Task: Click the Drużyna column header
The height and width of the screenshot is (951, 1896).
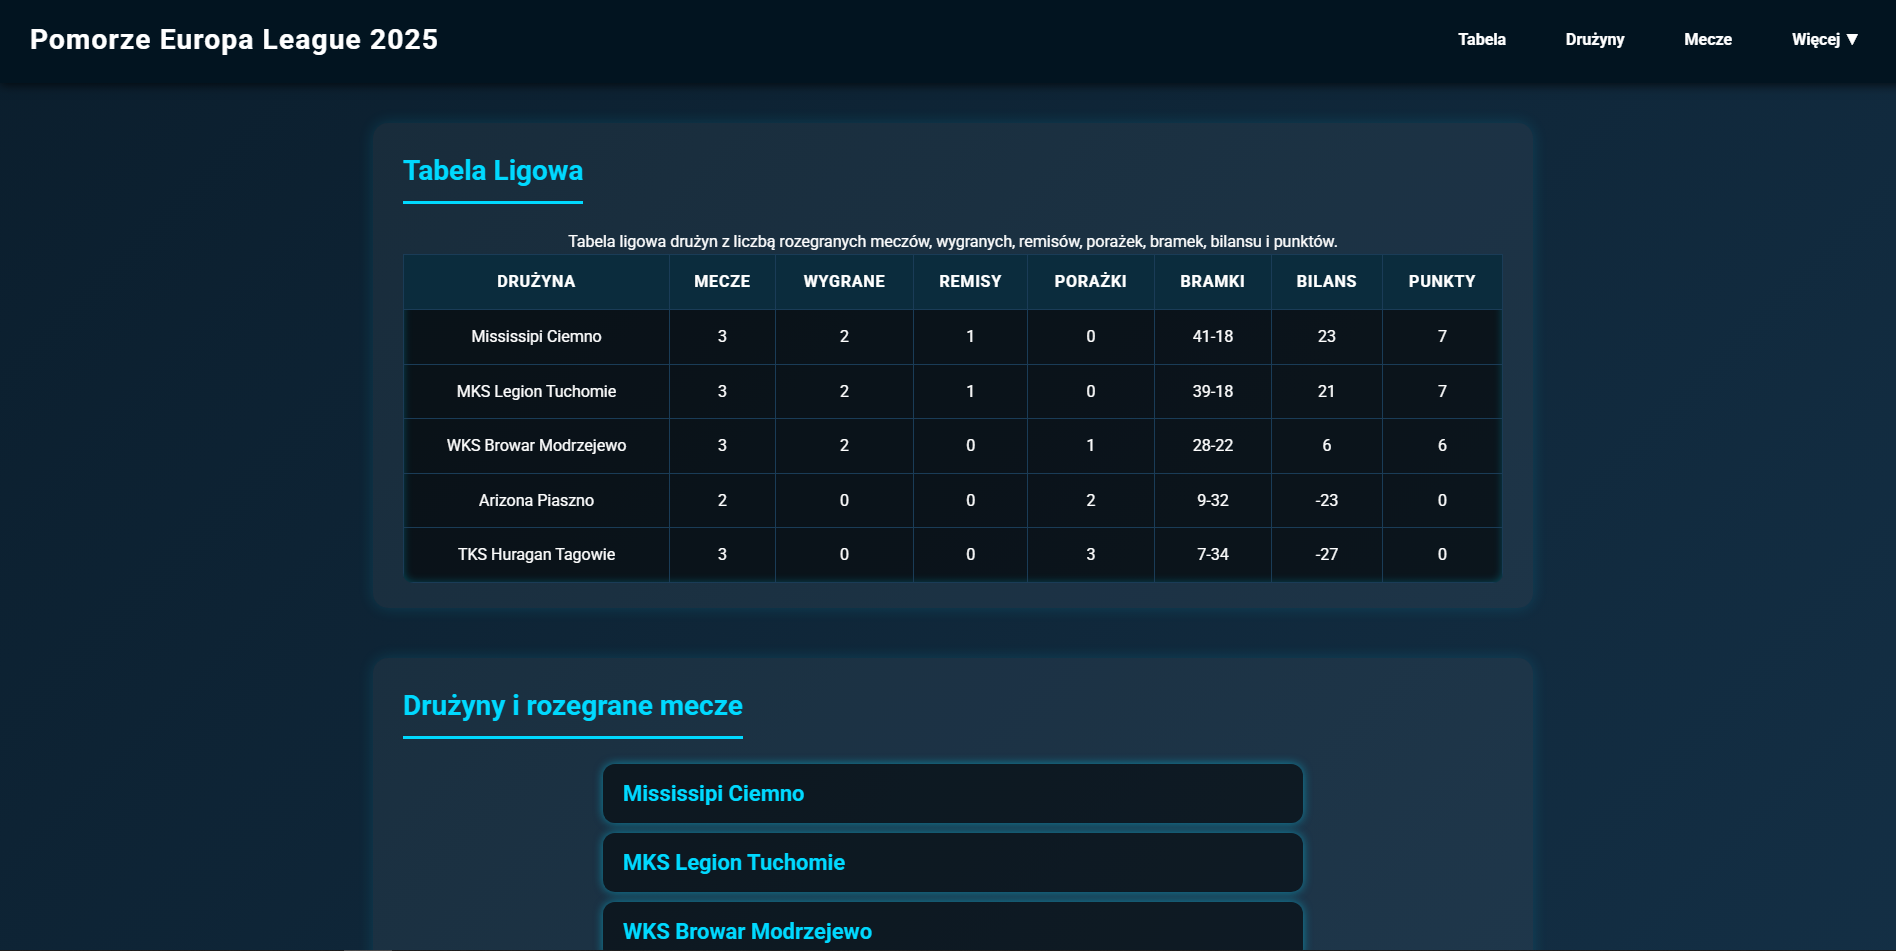Action: 536,282
